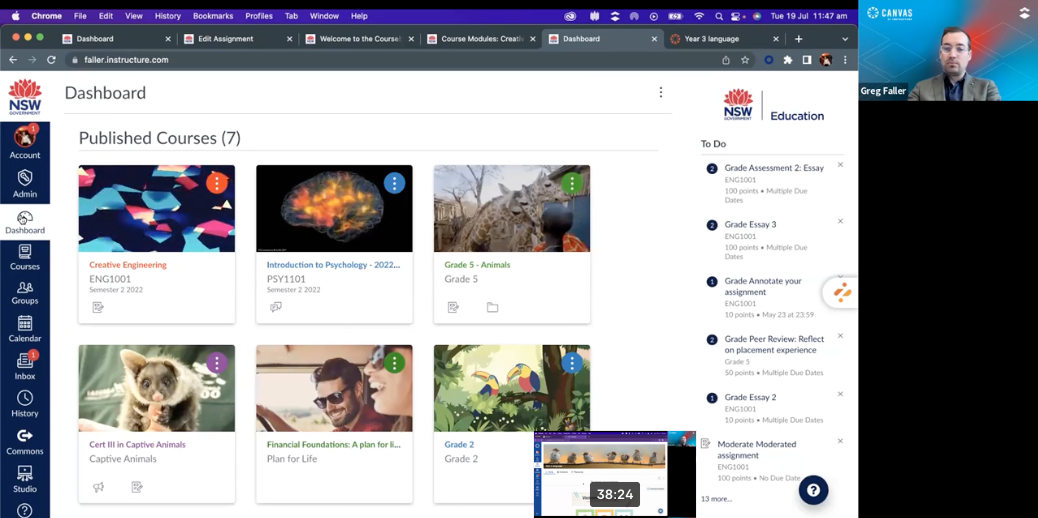Open Chrome side panel icon
The height and width of the screenshot is (518, 1038).
click(x=806, y=60)
